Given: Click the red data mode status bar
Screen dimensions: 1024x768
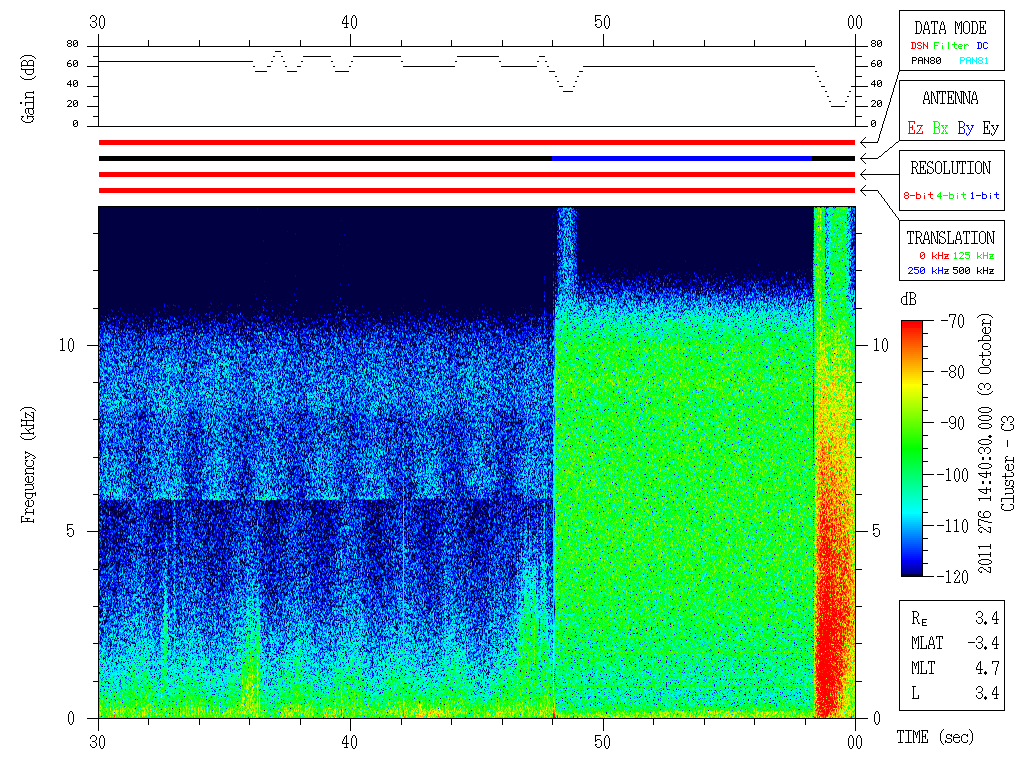Looking at the screenshot, I should coord(477,142).
